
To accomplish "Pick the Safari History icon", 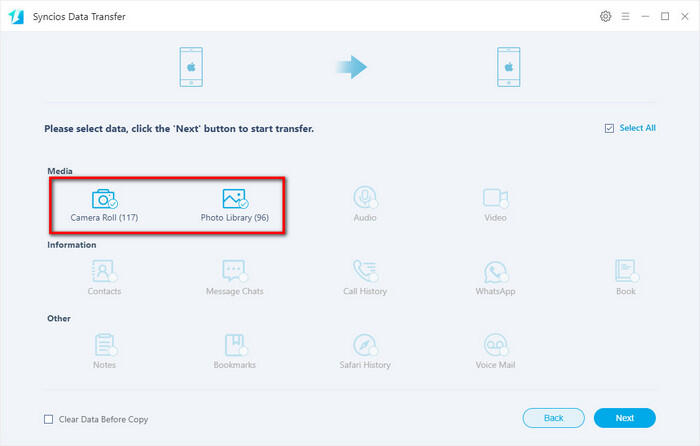I will (365, 345).
